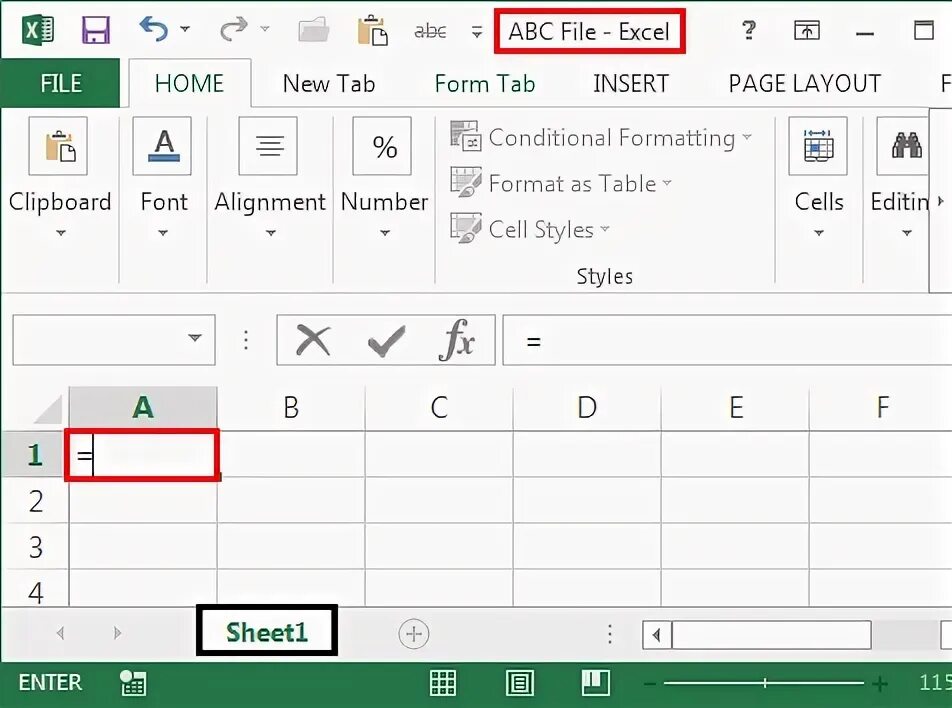Select column D header

click(x=587, y=407)
